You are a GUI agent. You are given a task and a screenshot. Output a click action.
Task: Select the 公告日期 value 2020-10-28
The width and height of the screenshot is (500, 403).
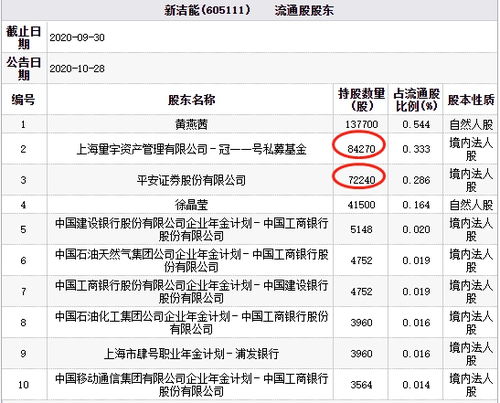click(77, 69)
